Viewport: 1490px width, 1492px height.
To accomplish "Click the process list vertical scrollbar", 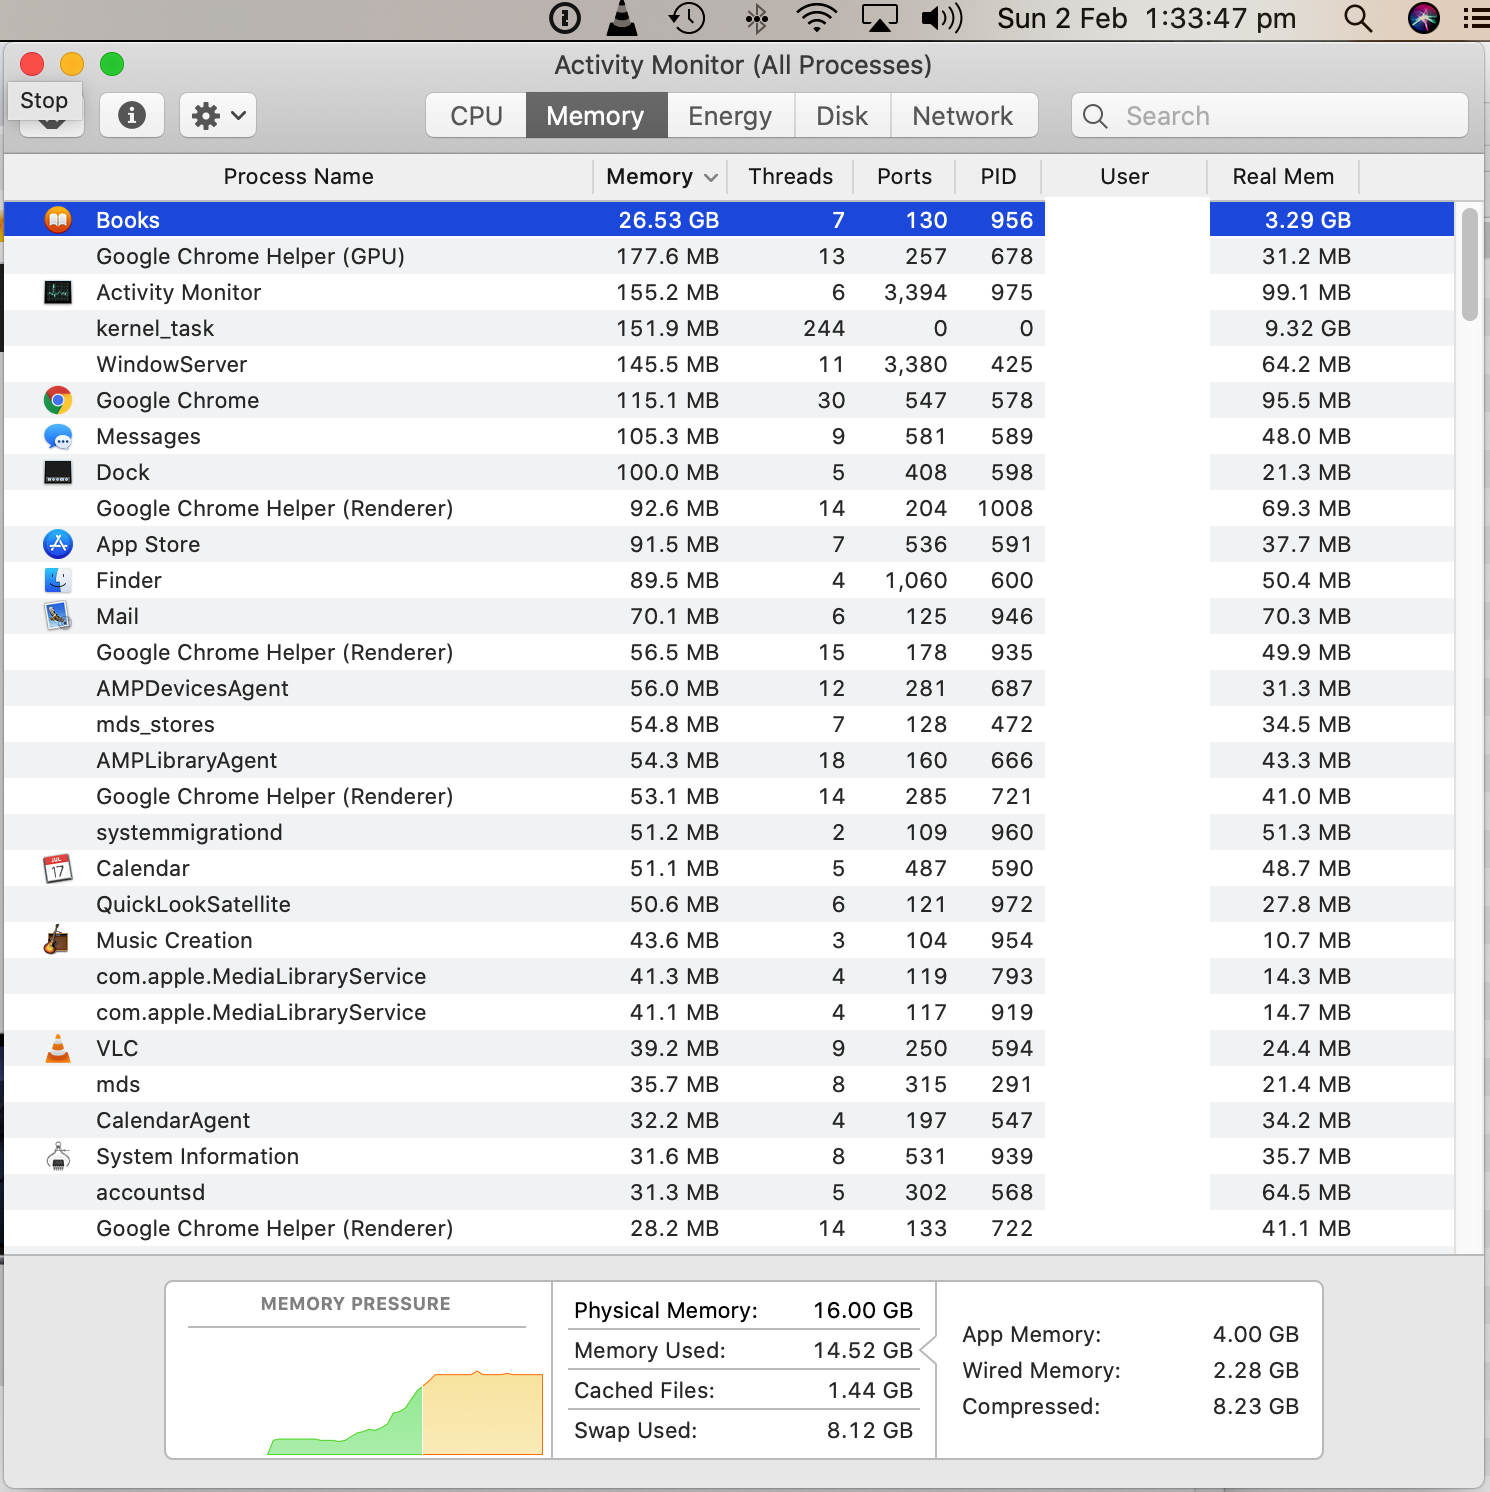I will tap(1469, 264).
